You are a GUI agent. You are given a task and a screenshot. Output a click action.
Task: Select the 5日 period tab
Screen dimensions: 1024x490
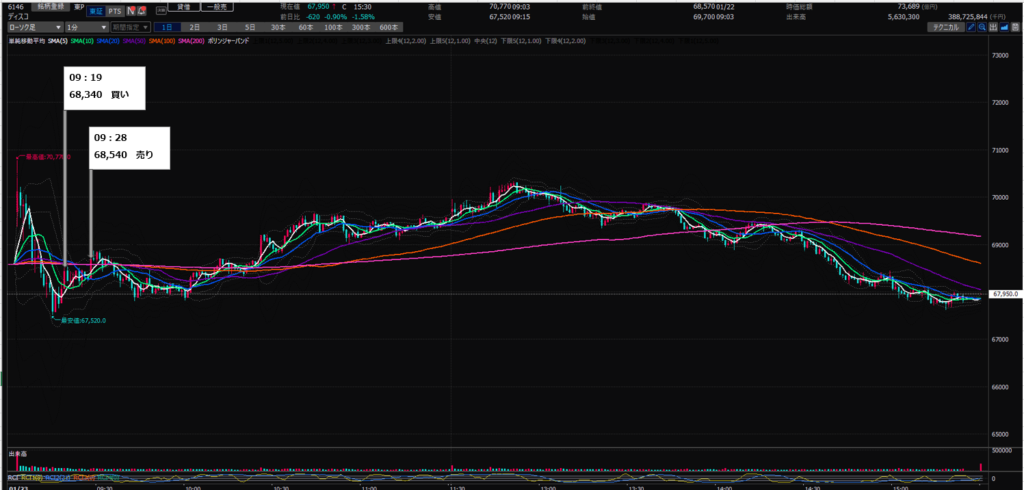pyautogui.click(x=250, y=27)
